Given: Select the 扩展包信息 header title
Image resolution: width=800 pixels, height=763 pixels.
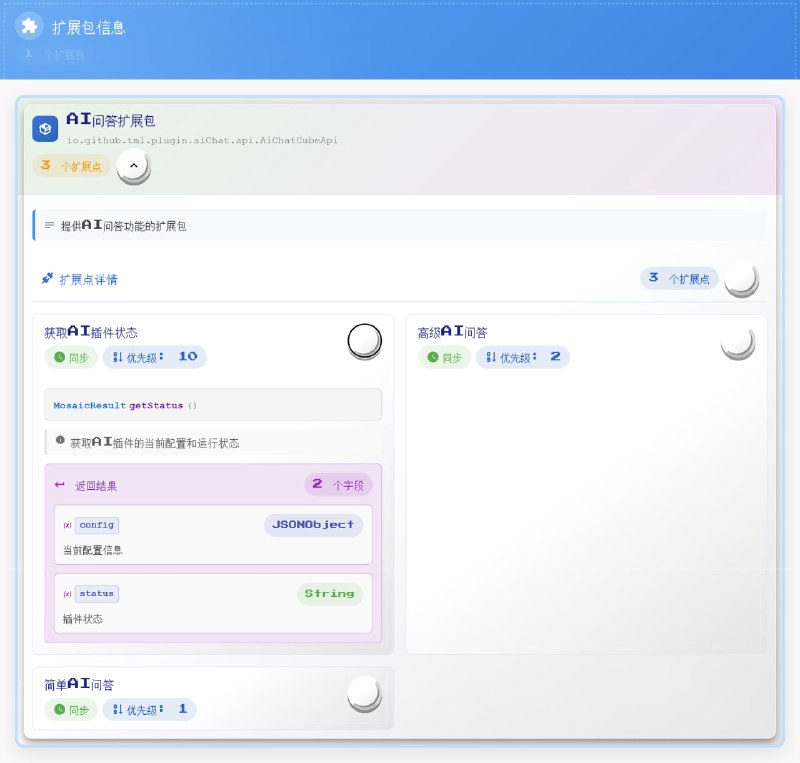Looking at the screenshot, I should click(91, 28).
